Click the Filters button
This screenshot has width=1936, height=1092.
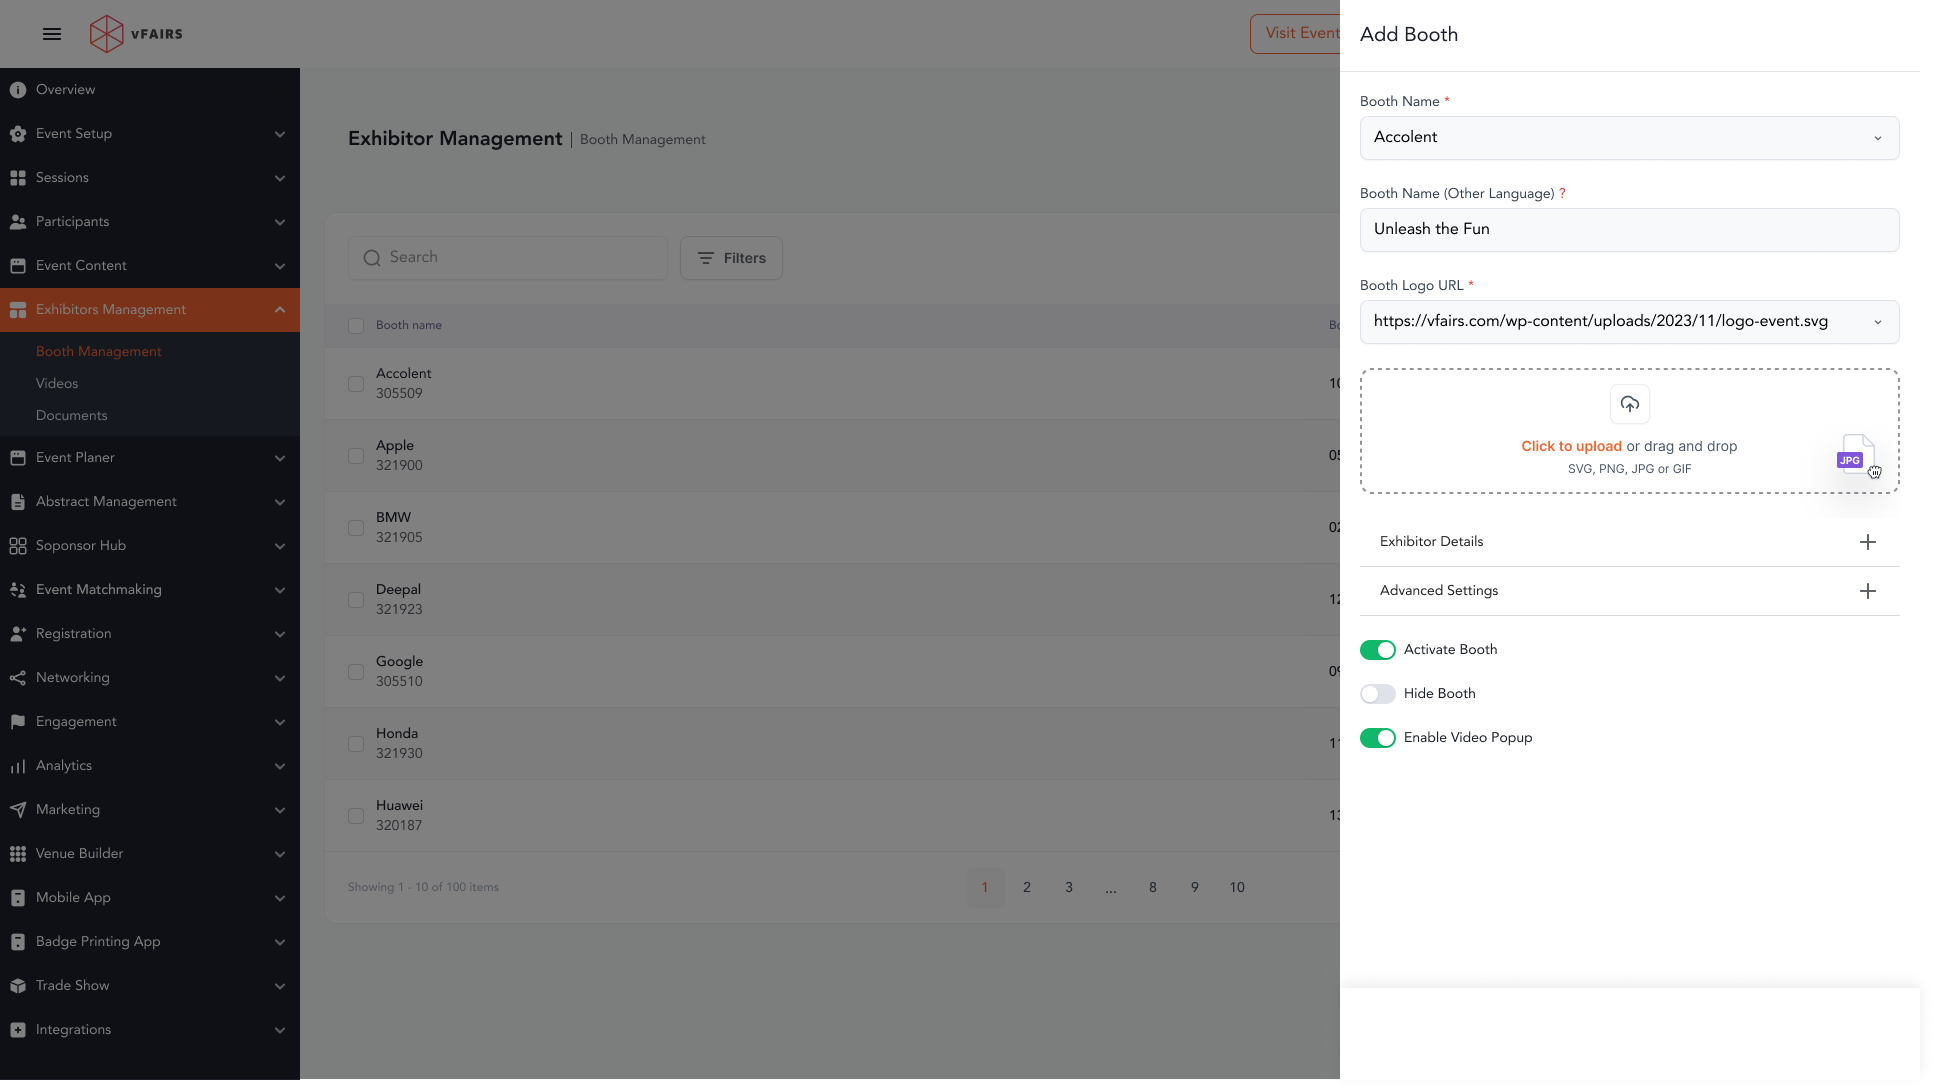[731, 258]
